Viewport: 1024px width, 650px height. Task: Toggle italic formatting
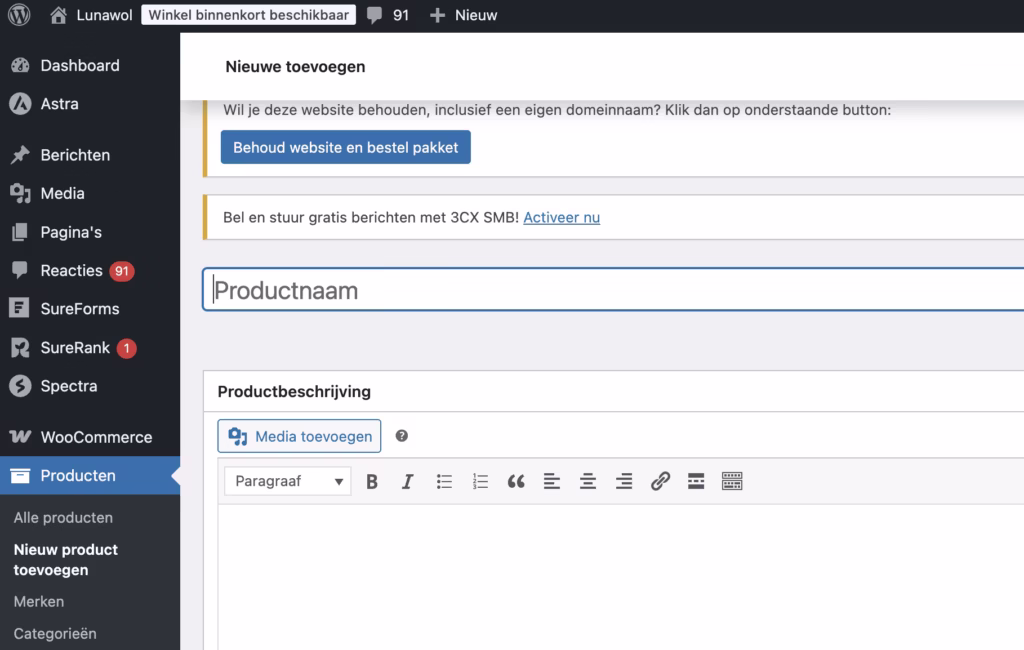tap(408, 481)
